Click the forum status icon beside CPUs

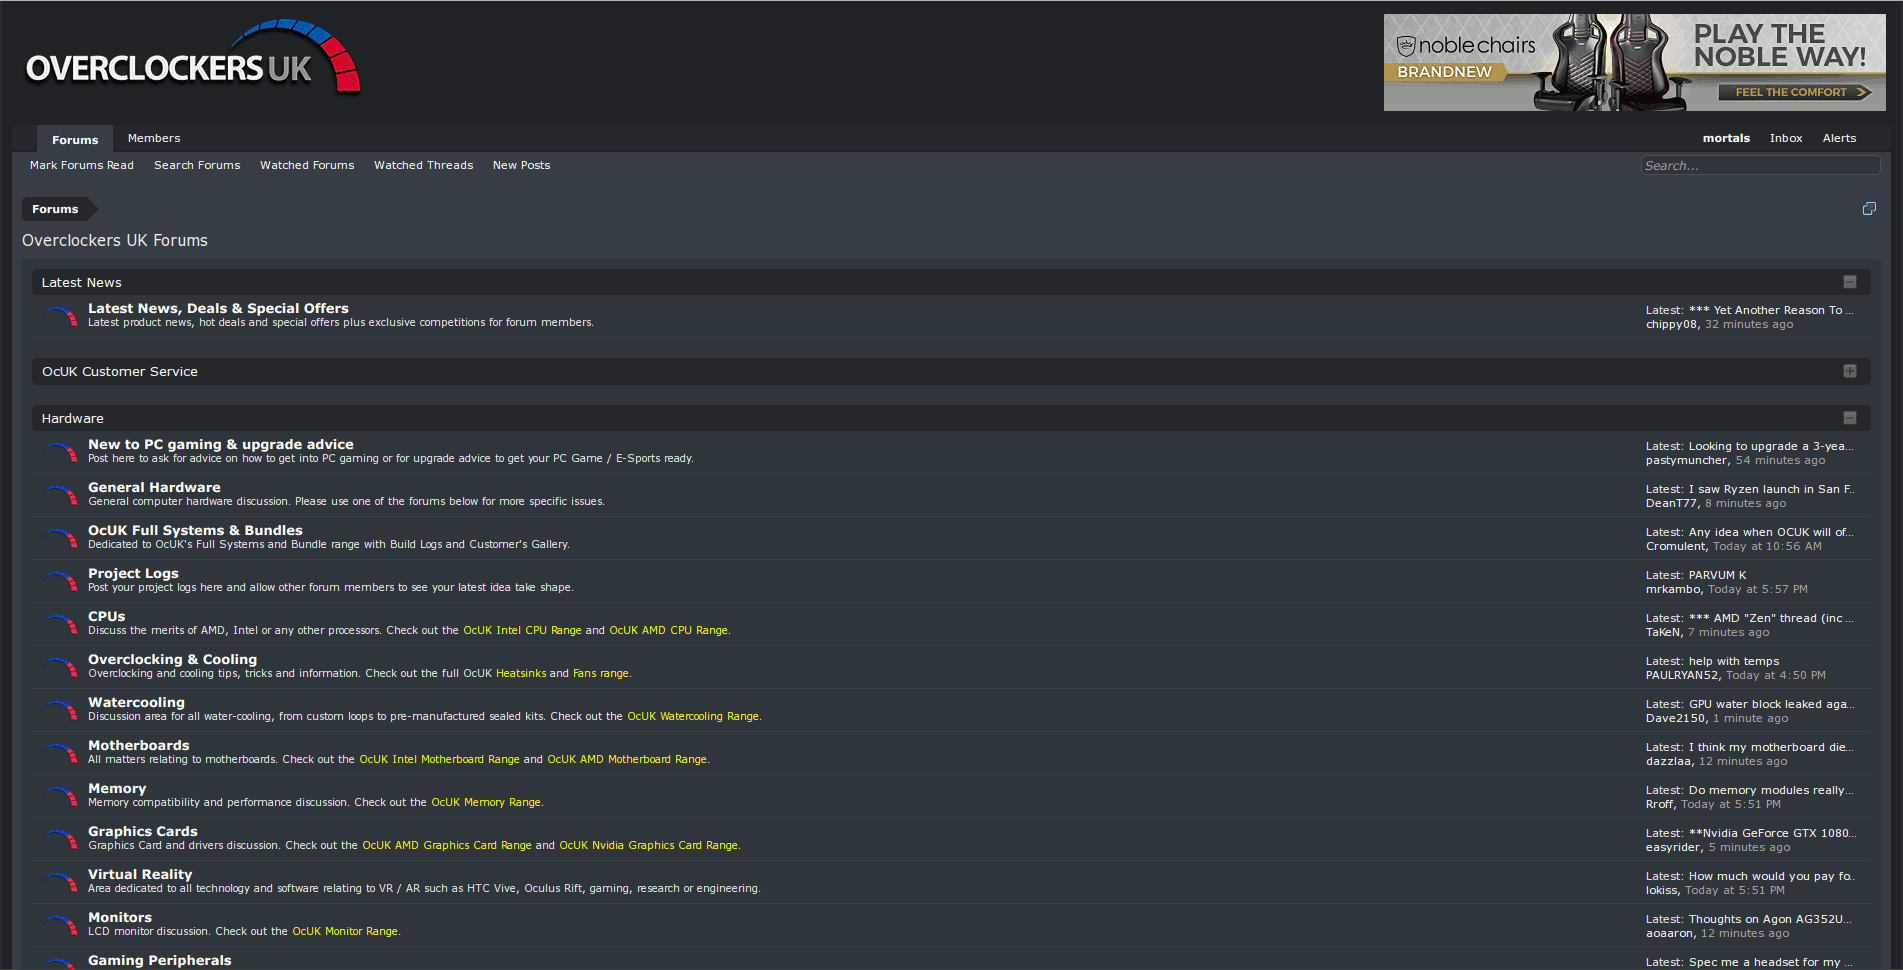[61, 624]
